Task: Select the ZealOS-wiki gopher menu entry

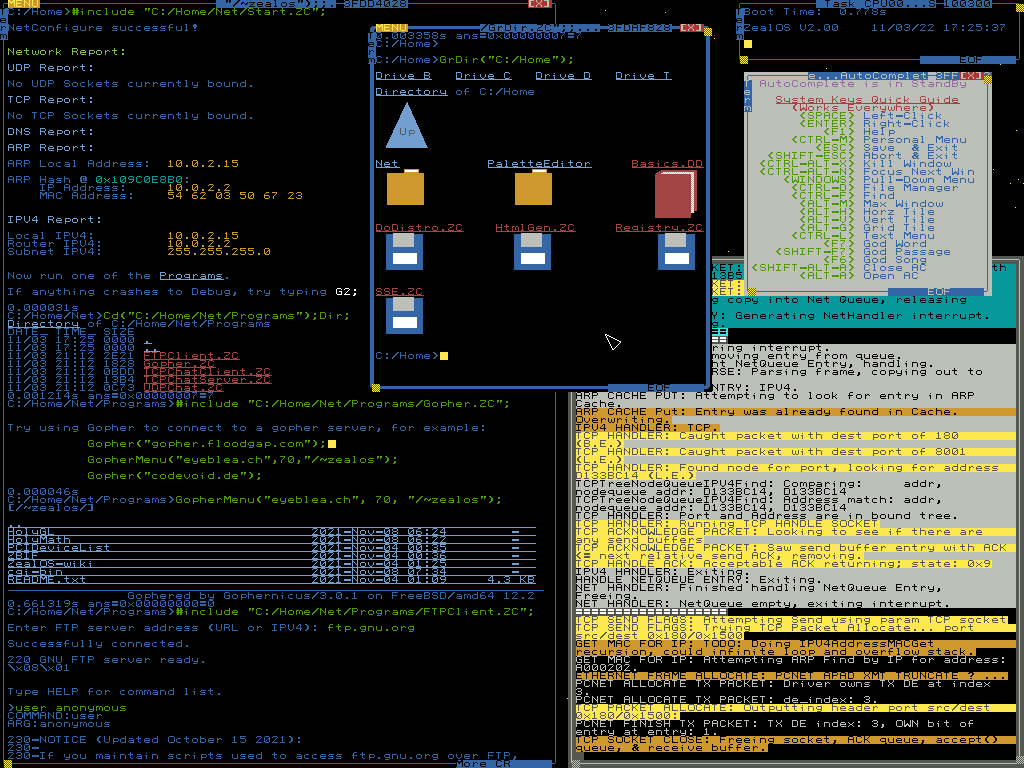Action: (272, 564)
